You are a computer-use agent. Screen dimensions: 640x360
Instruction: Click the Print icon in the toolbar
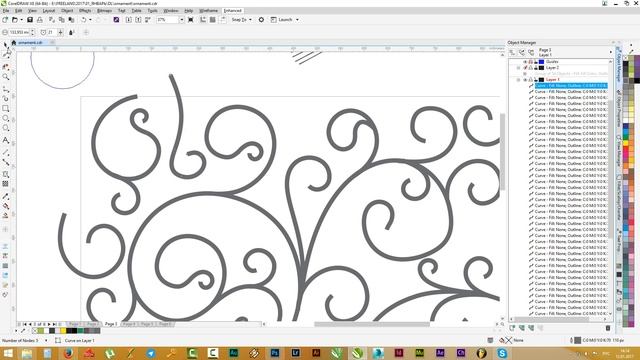pos(40,20)
